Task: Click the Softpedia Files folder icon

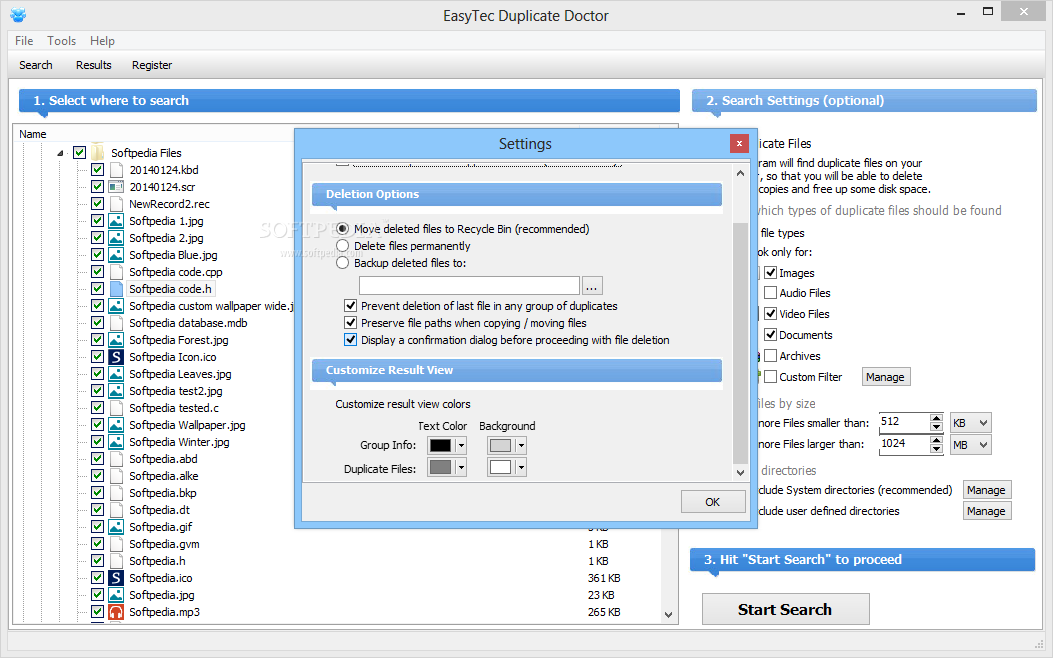Action: [x=98, y=152]
